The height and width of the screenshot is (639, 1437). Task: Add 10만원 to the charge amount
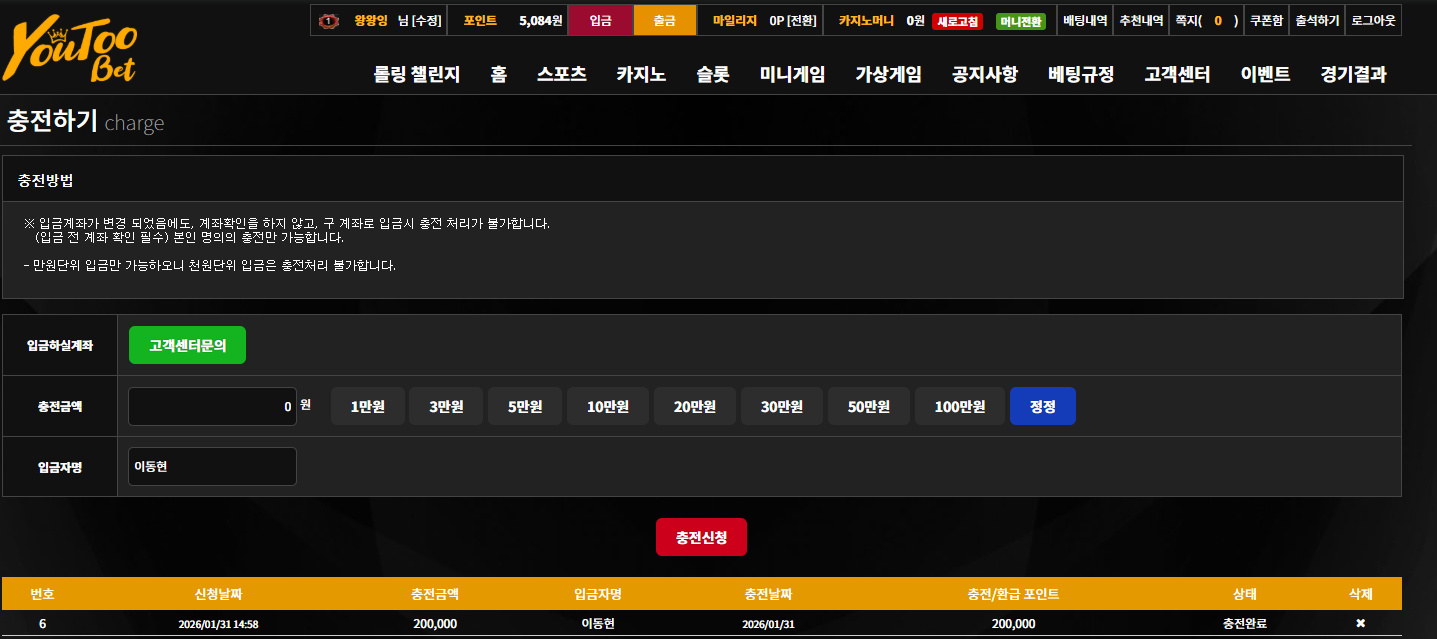click(x=608, y=406)
